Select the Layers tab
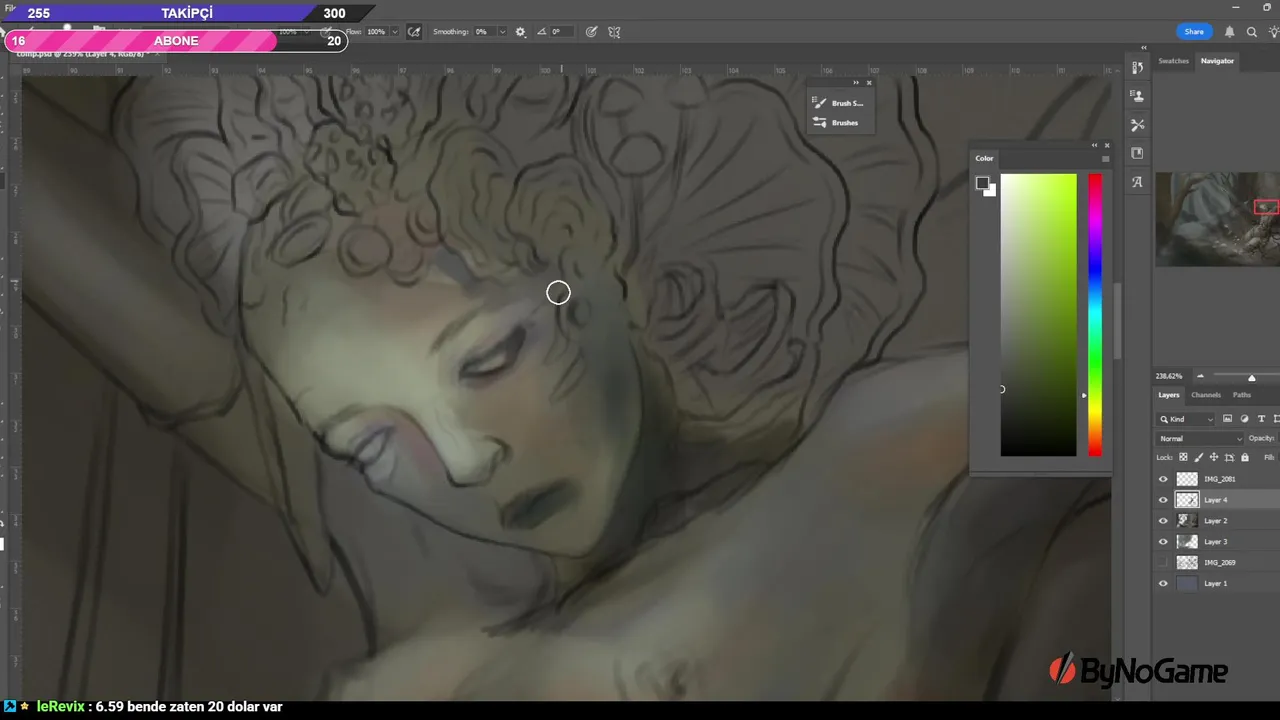 1168,395
